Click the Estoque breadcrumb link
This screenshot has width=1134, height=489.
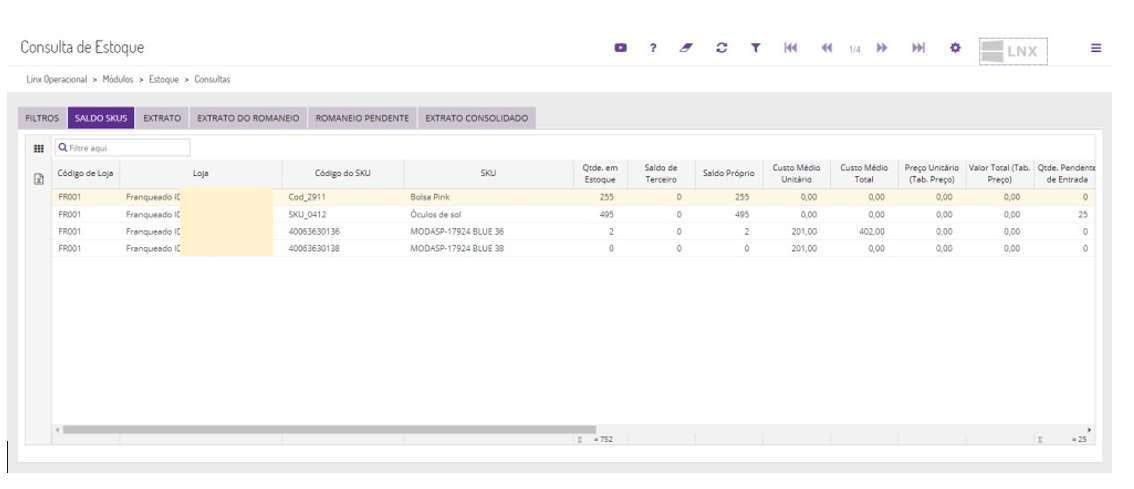(164, 78)
